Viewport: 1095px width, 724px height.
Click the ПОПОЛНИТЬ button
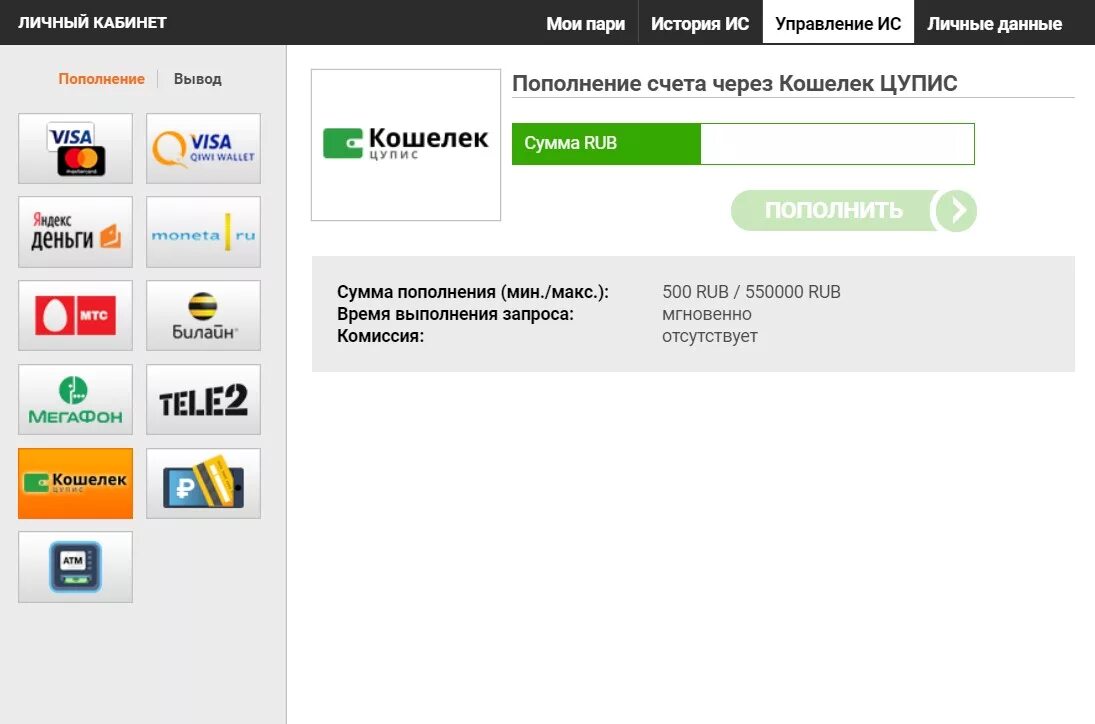tap(853, 210)
